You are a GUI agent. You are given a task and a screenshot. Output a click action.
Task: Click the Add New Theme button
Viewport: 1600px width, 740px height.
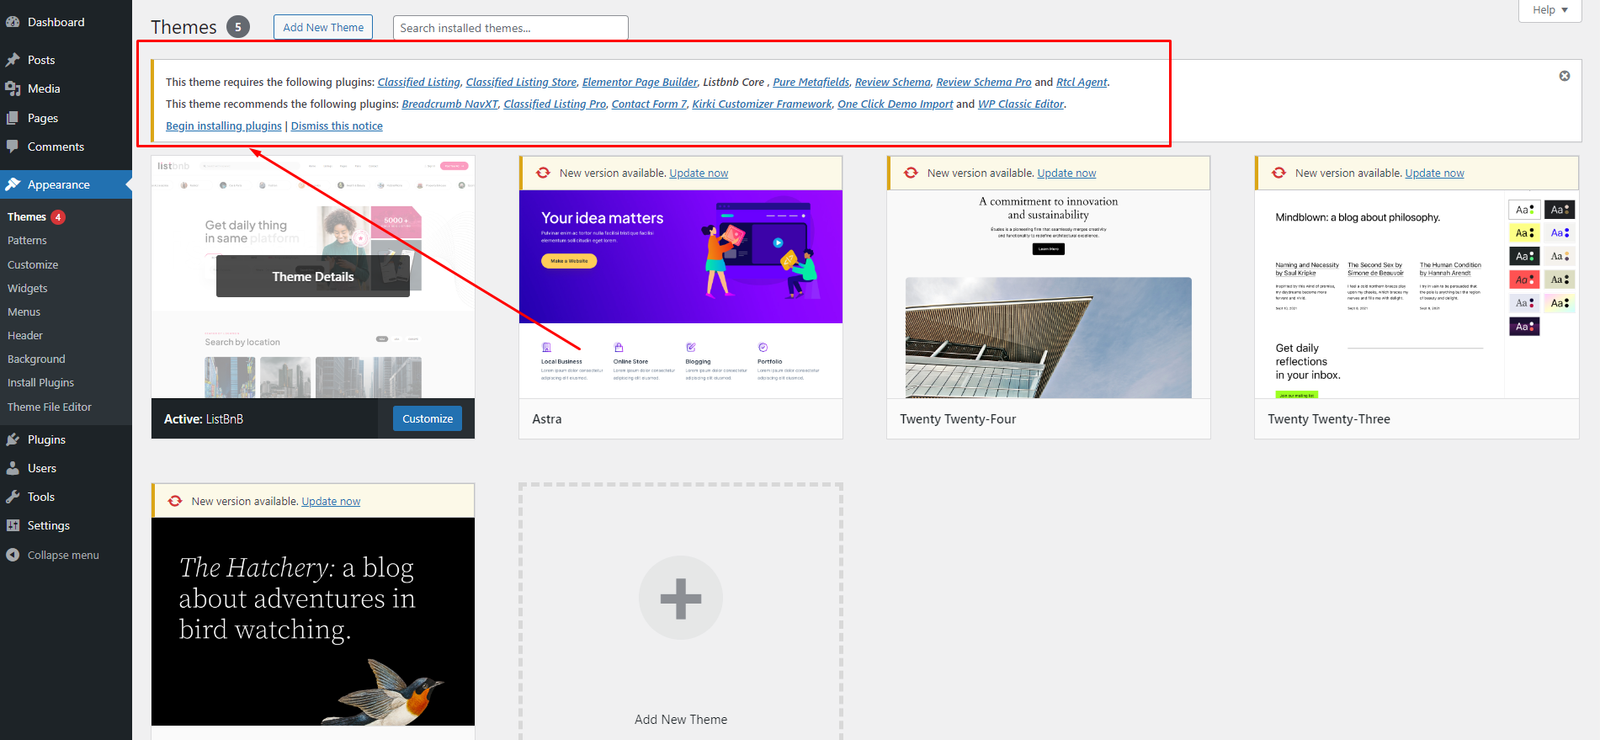click(x=323, y=27)
